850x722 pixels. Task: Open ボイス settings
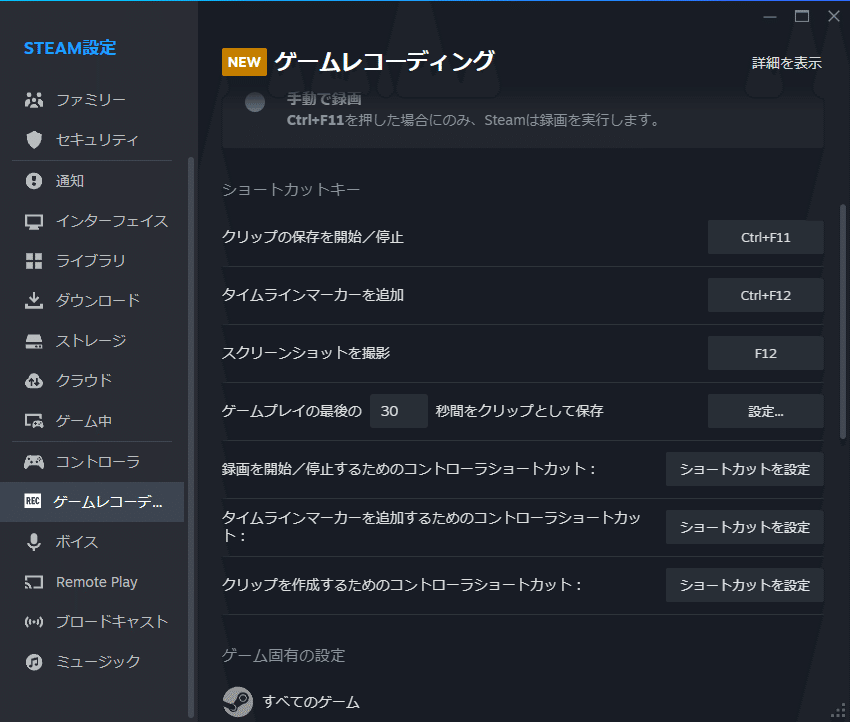coord(92,542)
